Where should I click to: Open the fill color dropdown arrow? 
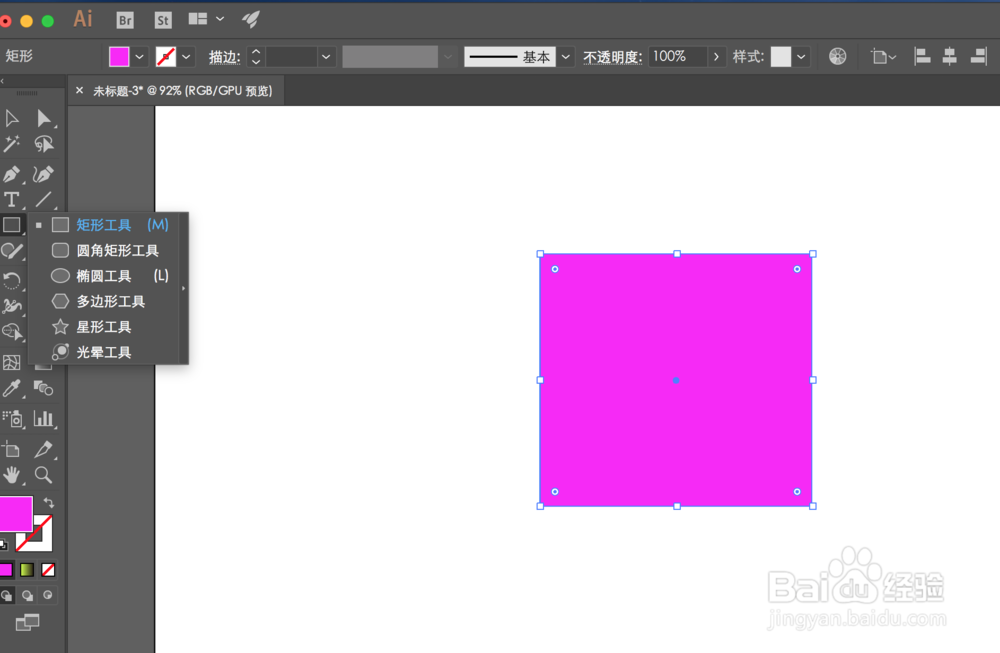coord(140,57)
